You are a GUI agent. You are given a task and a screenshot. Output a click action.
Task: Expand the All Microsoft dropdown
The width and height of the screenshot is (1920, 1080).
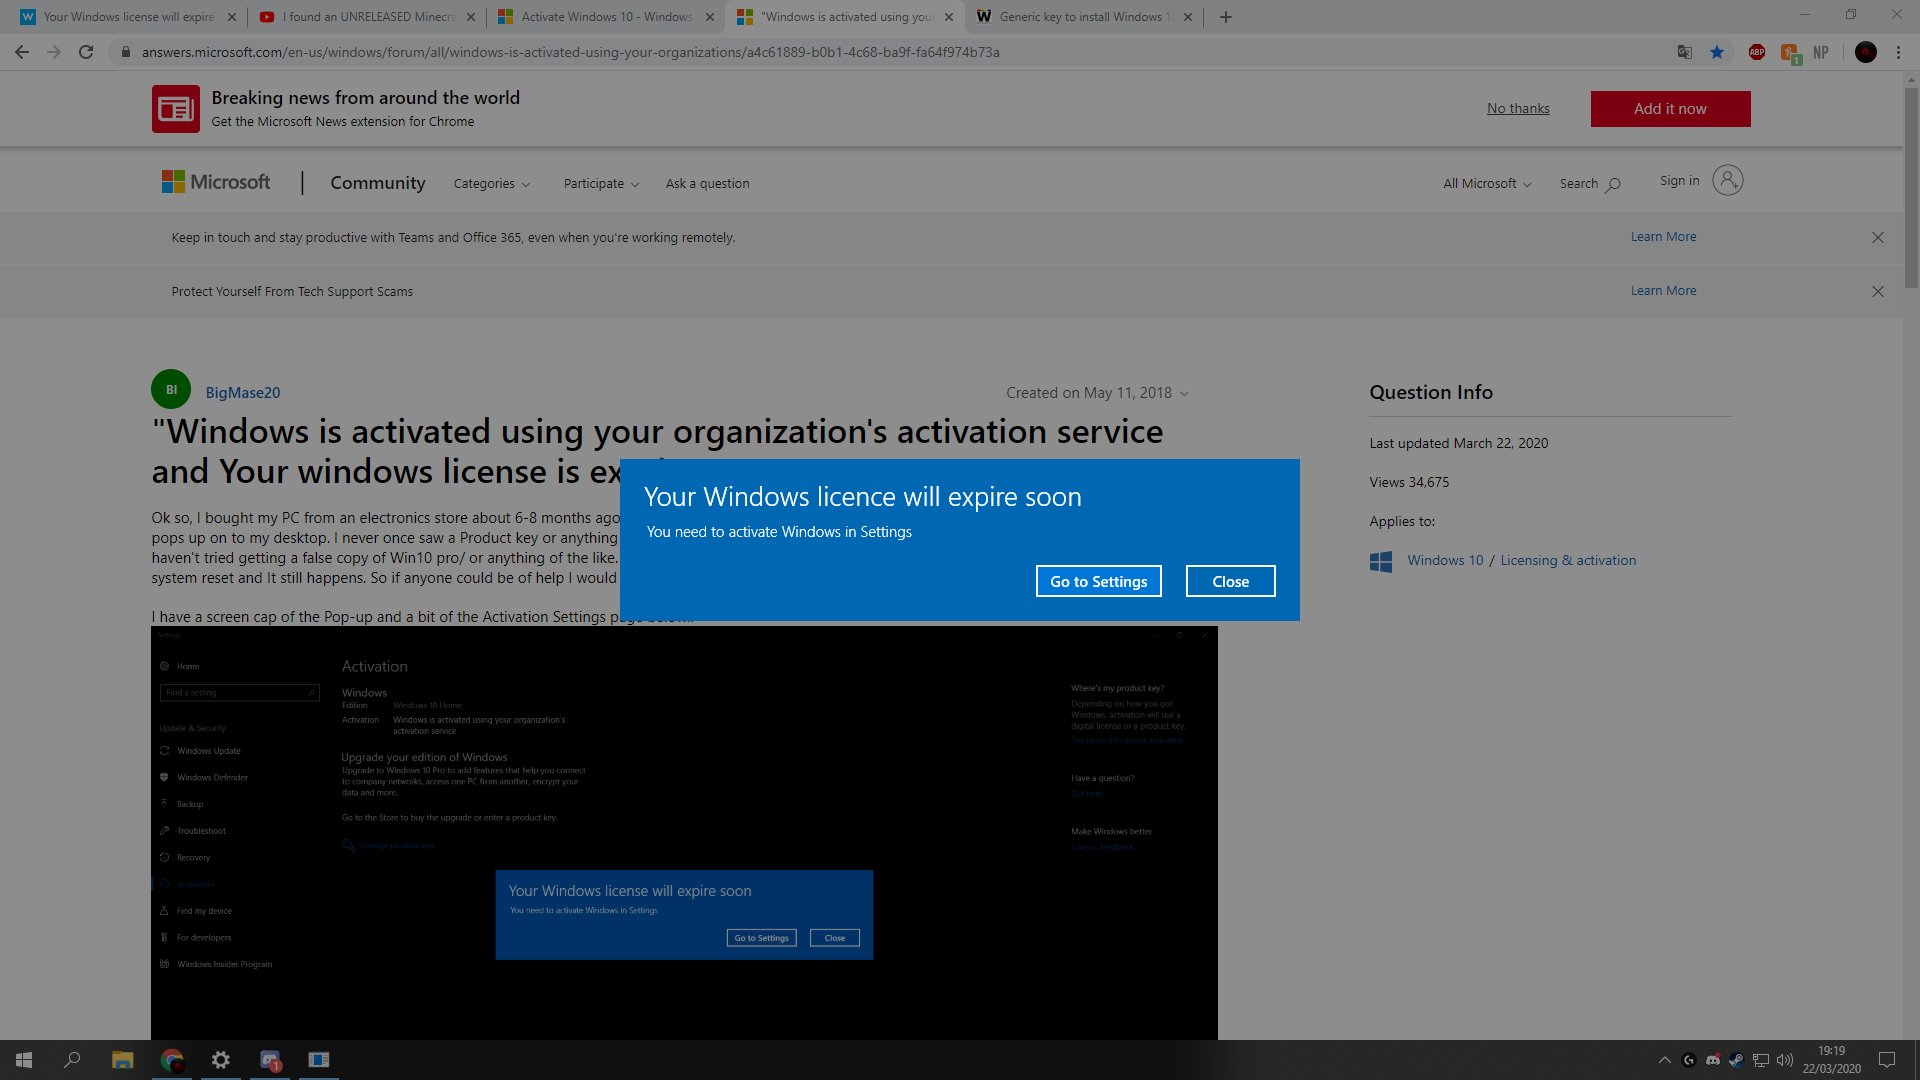point(1487,184)
